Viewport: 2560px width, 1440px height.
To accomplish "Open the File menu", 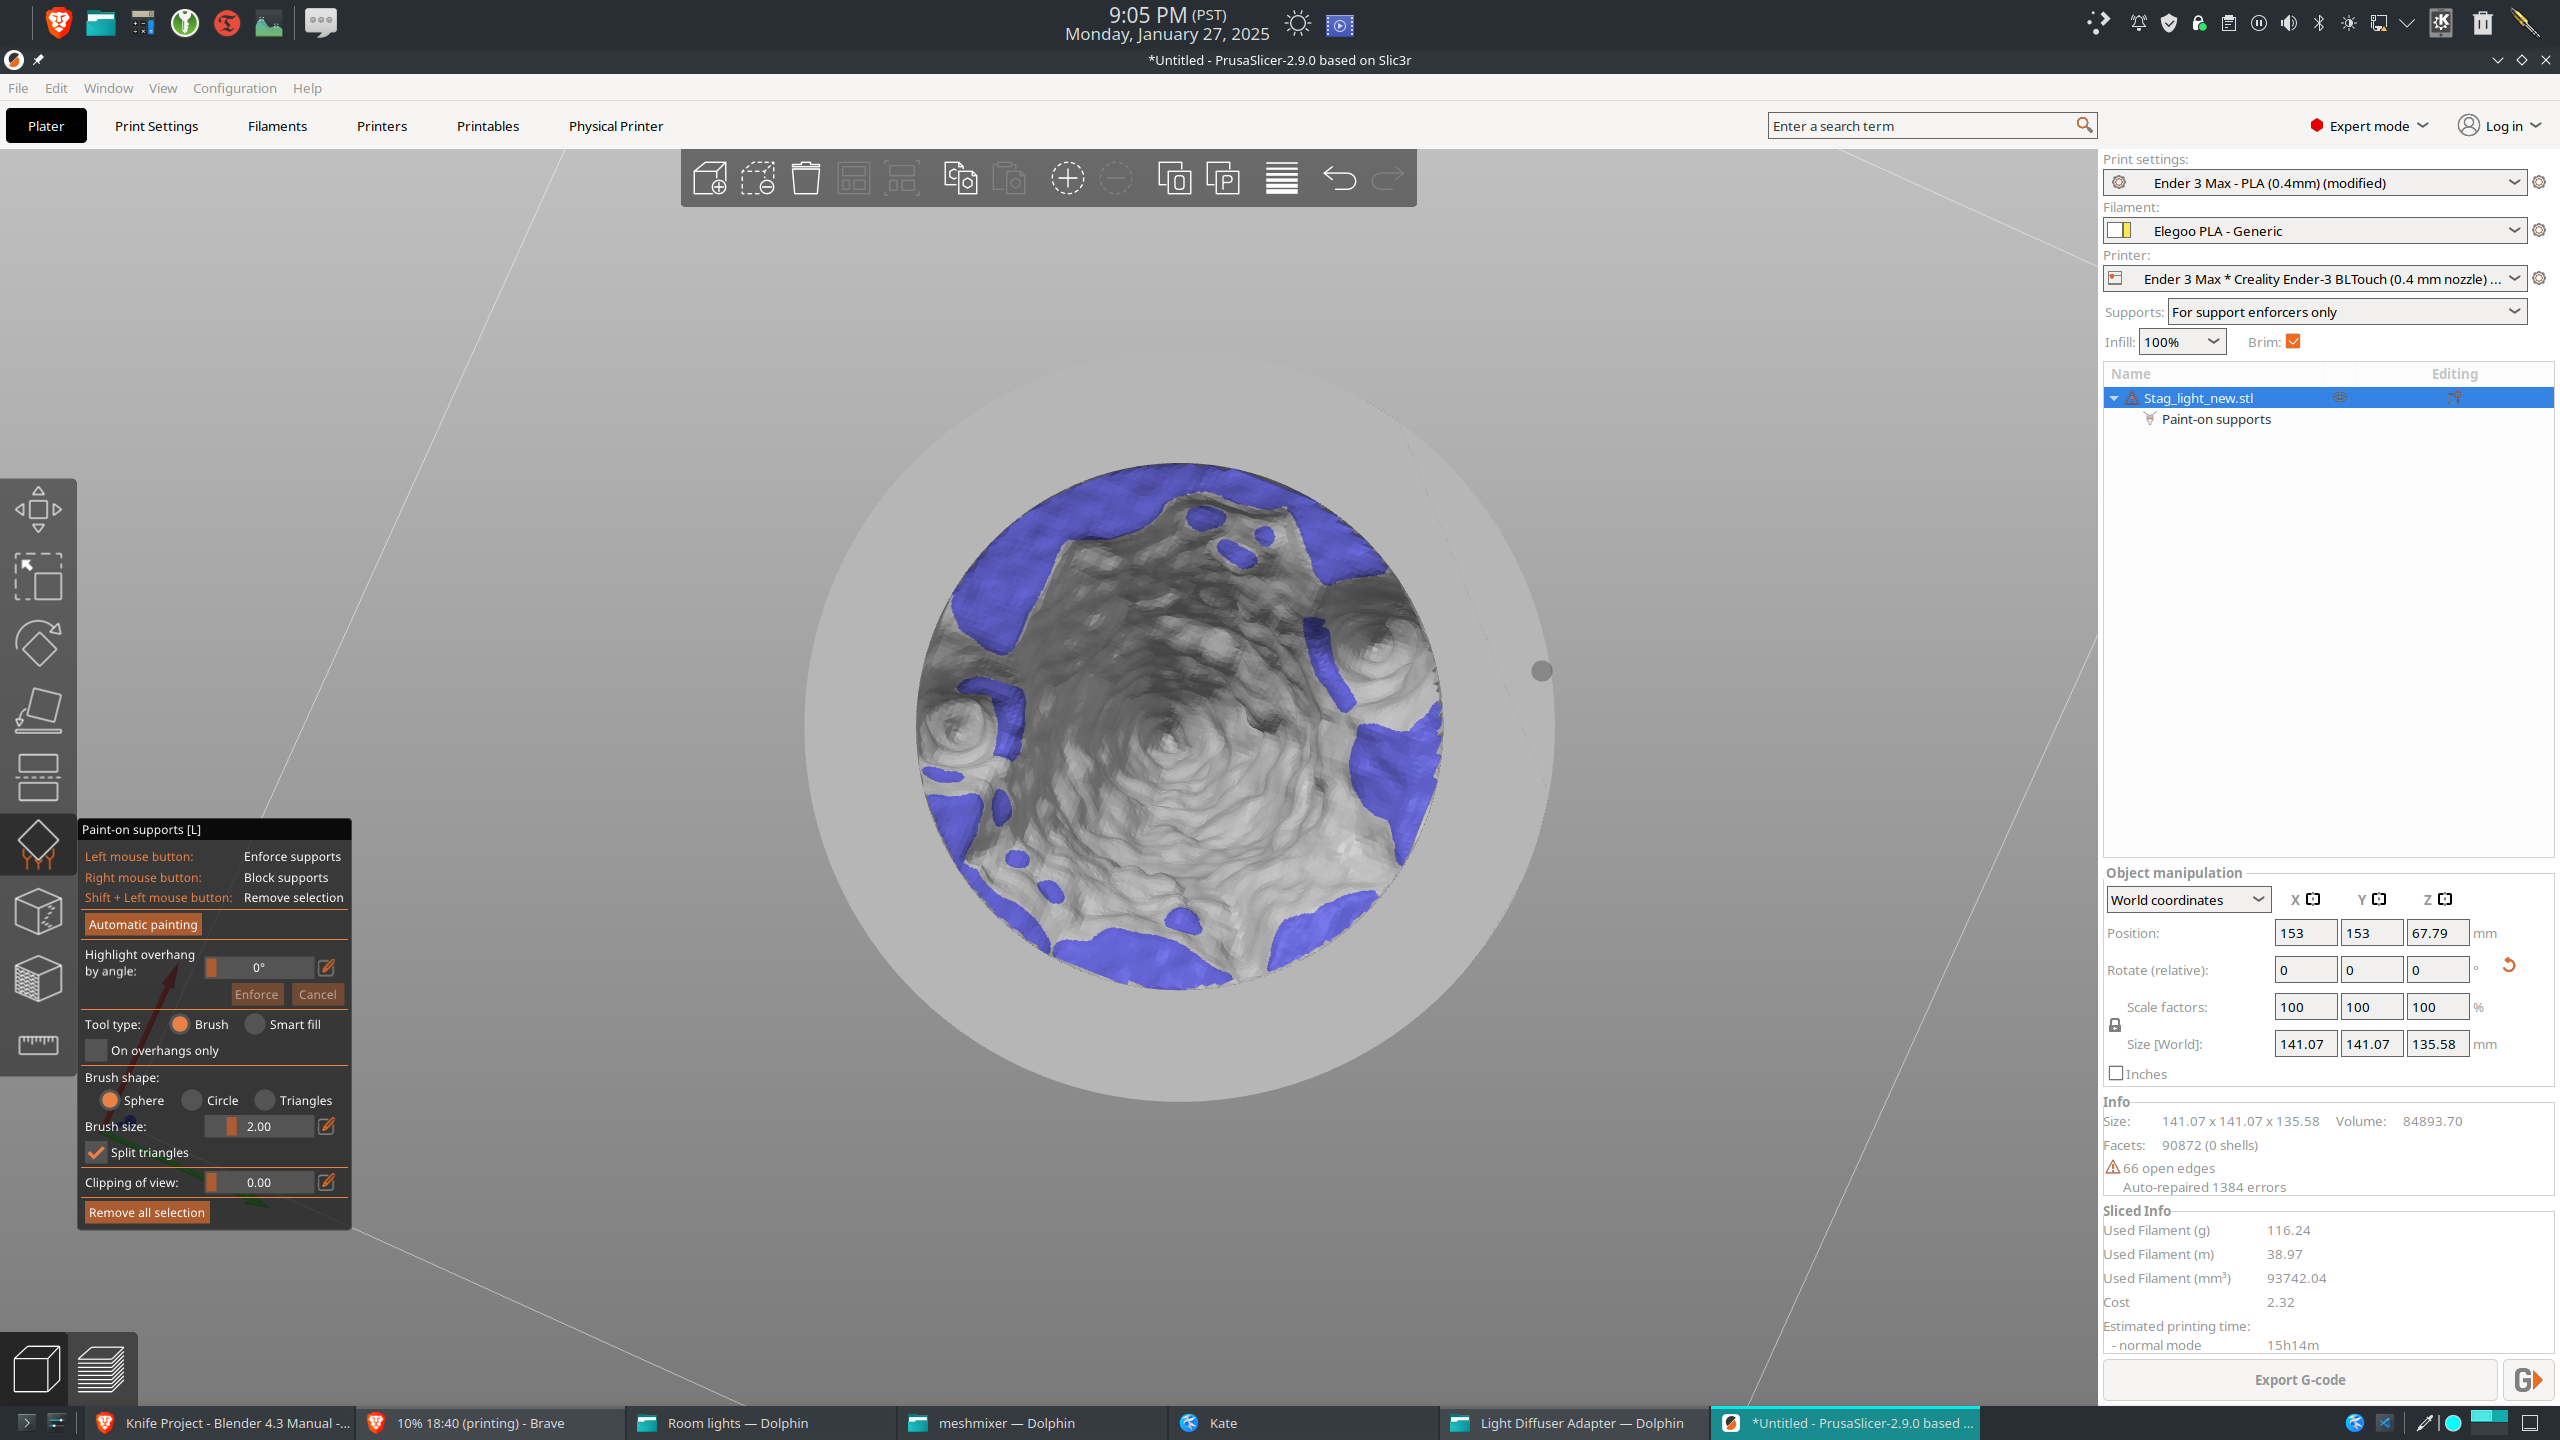I will pos(18,88).
